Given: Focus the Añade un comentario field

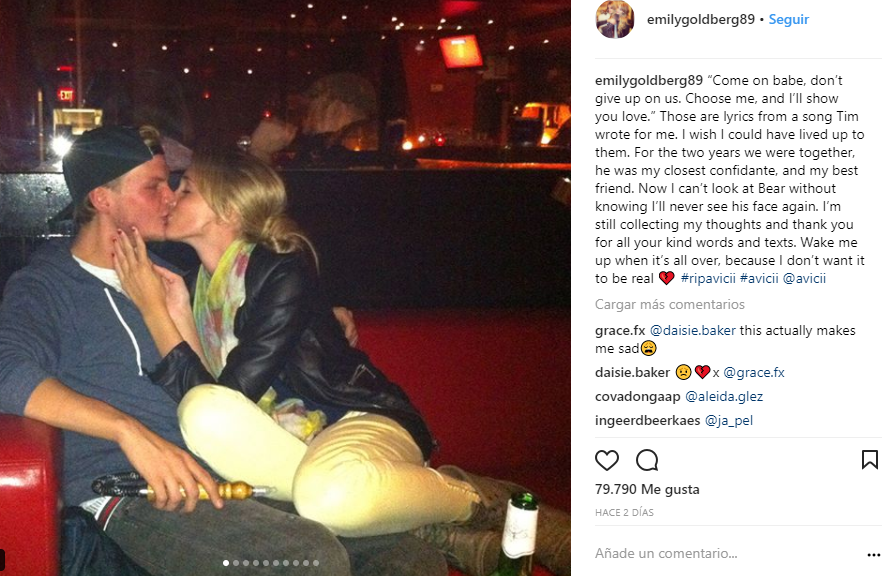Looking at the screenshot, I should [x=725, y=553].
